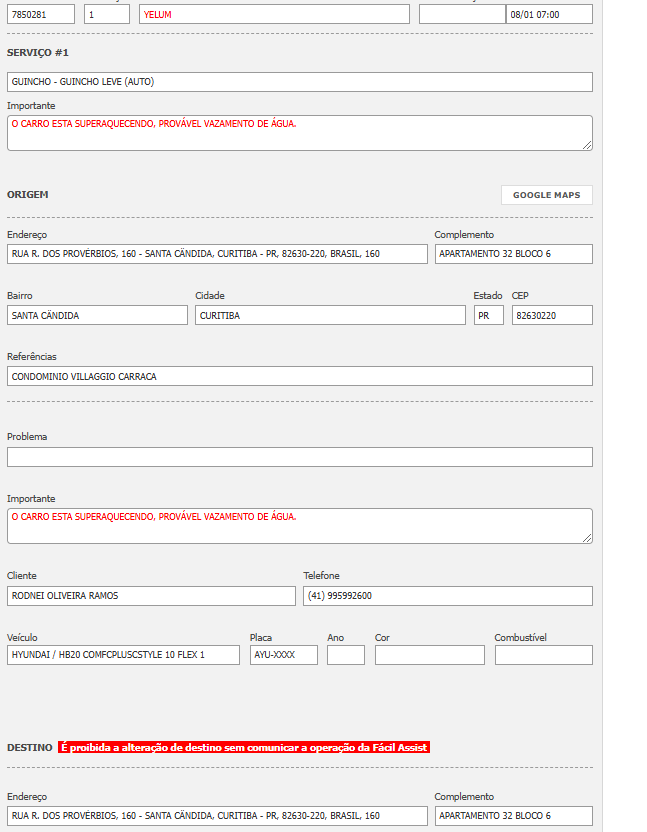Click the Telefone number field
This screenshot has height=832, width=647.
click(447, 596)
